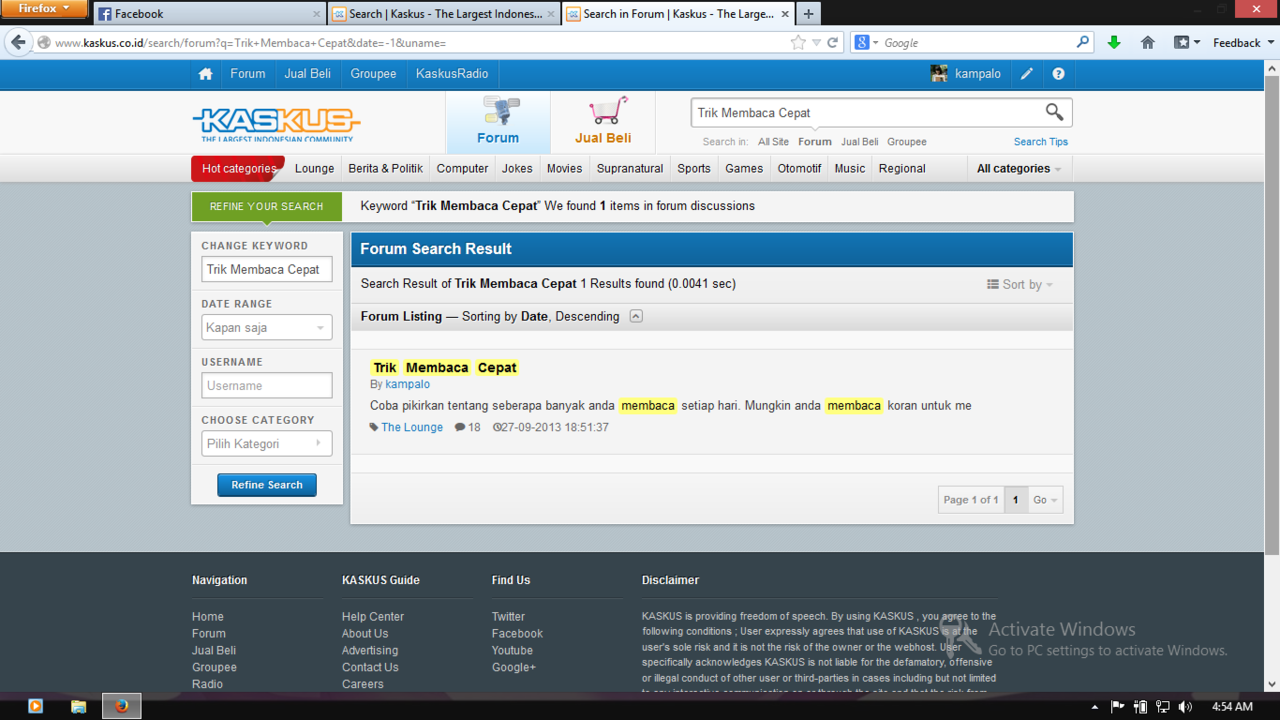
Task: Submit search with the magnifier icon
Action: click(x=1054, y=112)
